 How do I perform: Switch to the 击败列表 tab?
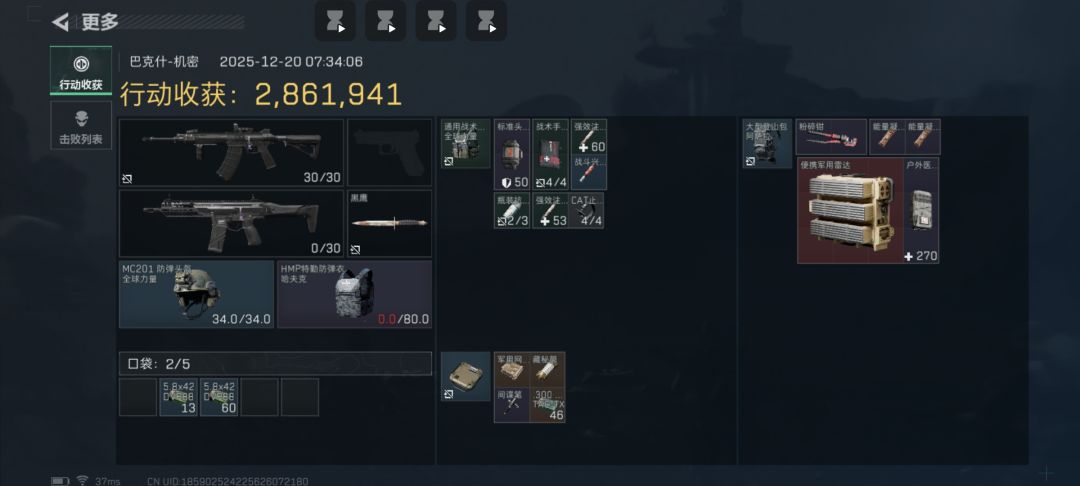(81, 125)
